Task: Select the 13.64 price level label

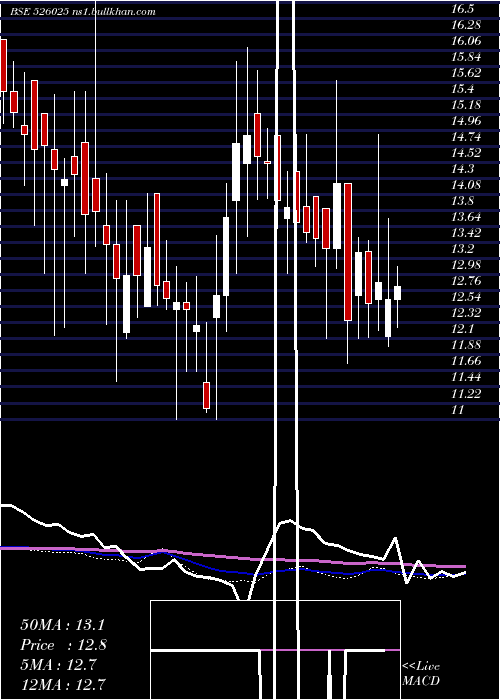Action: tap(466, 217)
